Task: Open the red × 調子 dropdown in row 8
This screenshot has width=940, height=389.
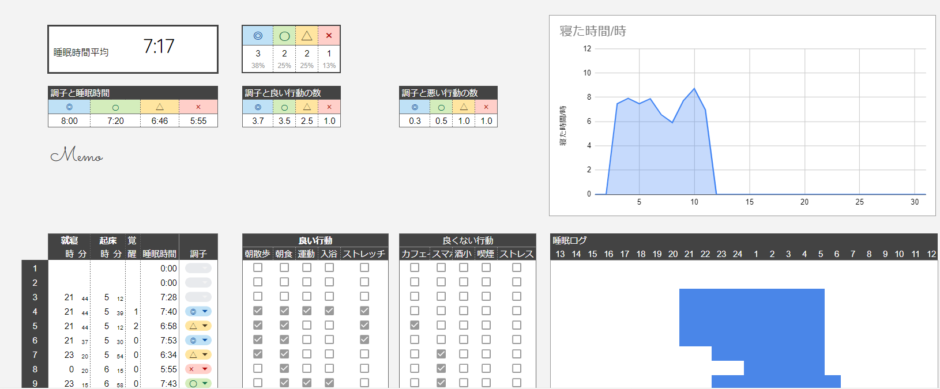Action: coord(198,369)
